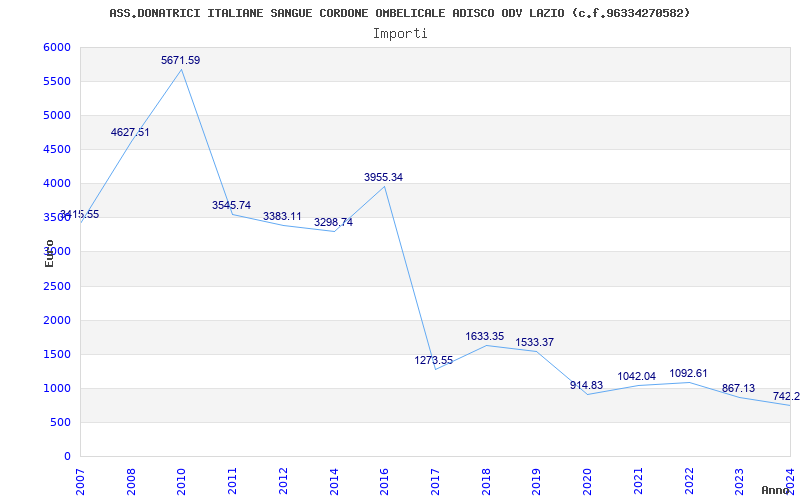Click the x-axis year 2016
Image resolution: width=800 pixels, height=500 pixels.
coord(385,481)
